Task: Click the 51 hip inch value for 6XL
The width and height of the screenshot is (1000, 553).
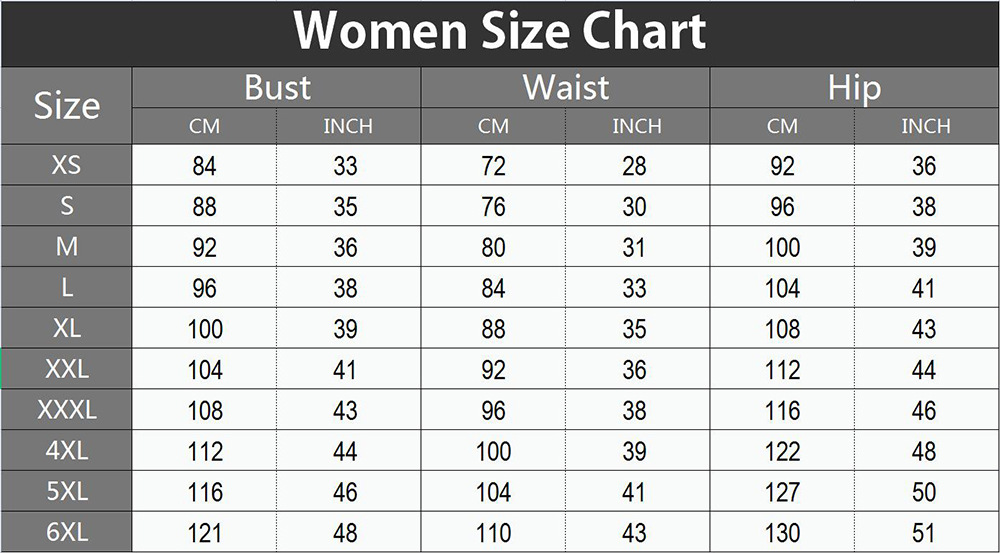Action: coord(924,533)
